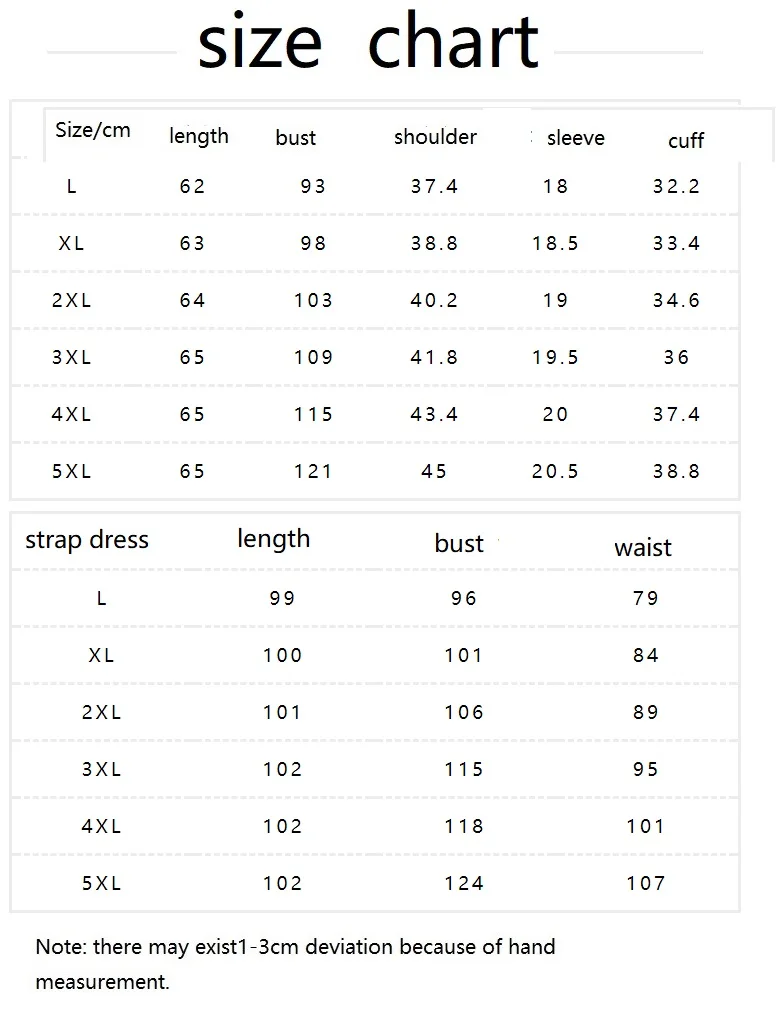The image size is (784, 1017).
Task: Click the 'size chart' title text
Action: (x=368, y=43)
